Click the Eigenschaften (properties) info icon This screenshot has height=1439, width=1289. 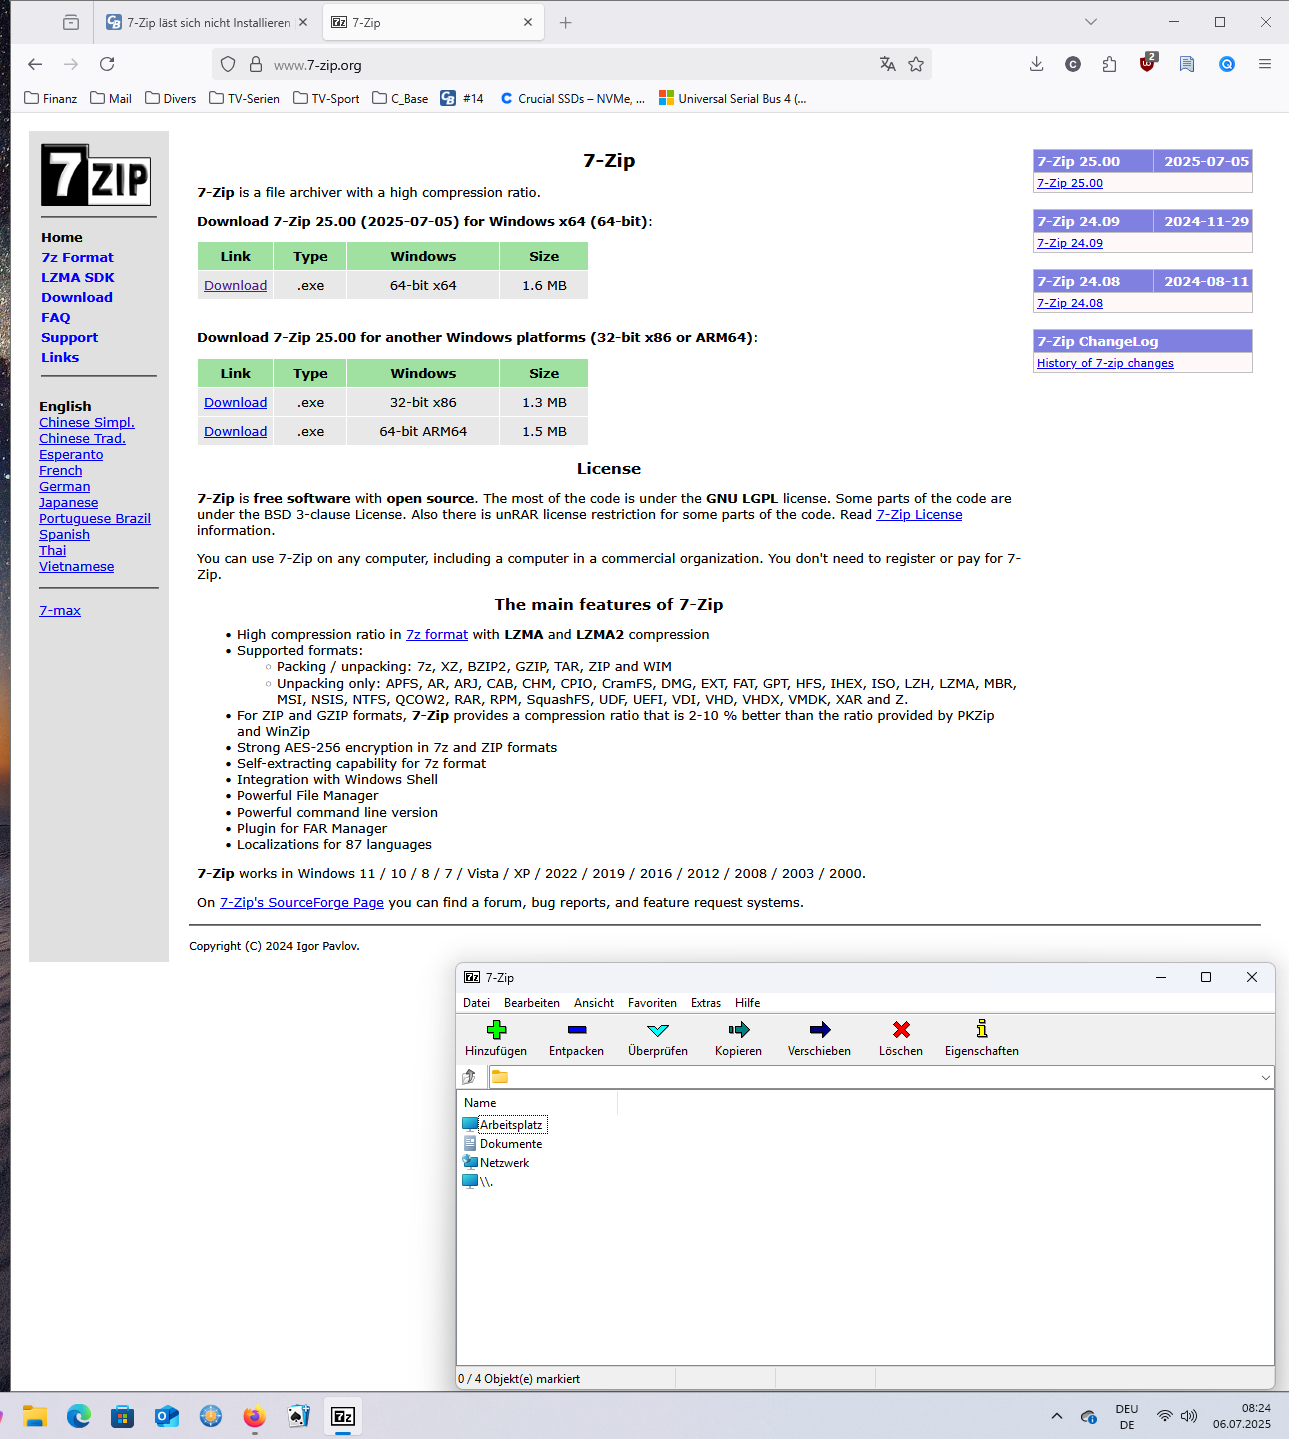pos(982,1028)
